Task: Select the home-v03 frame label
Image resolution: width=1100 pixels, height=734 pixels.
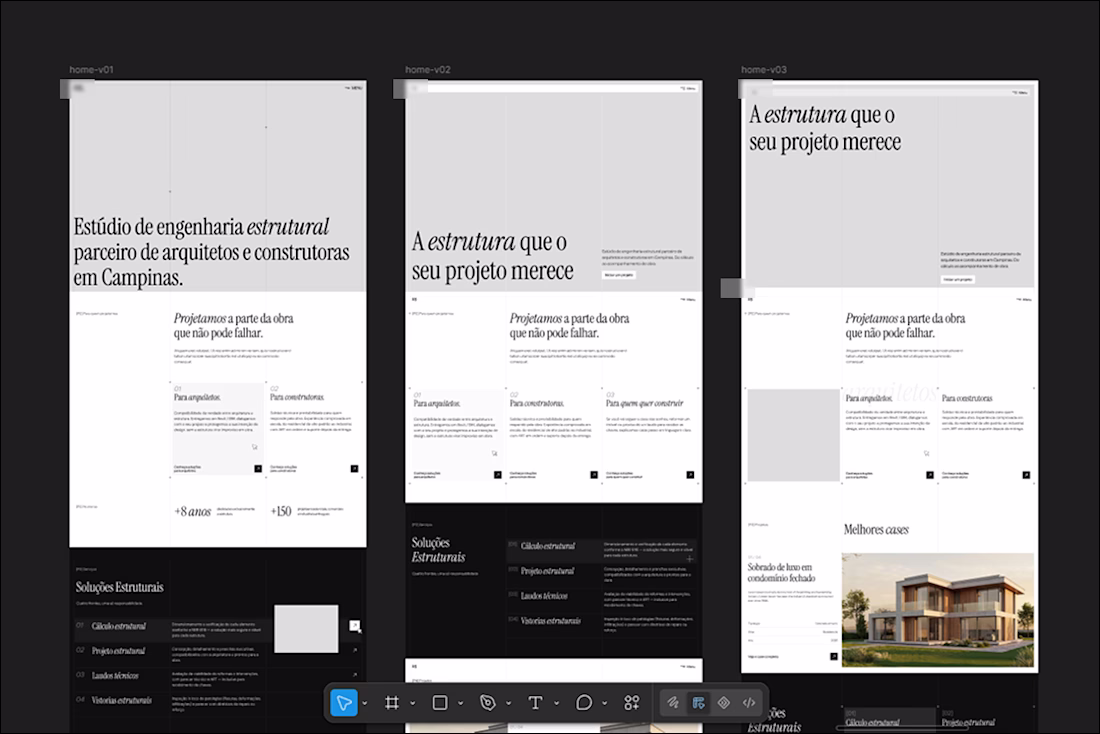Action: pos(764,69)
